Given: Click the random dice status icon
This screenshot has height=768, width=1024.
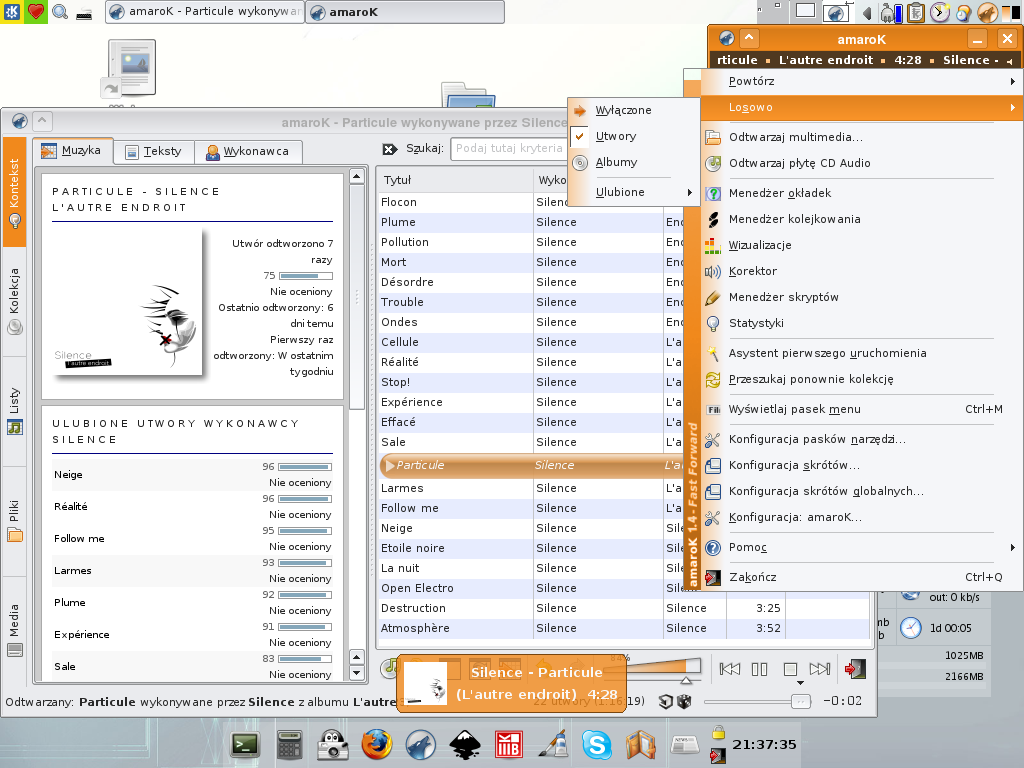Looking at the screenshot, I should 684,701.
